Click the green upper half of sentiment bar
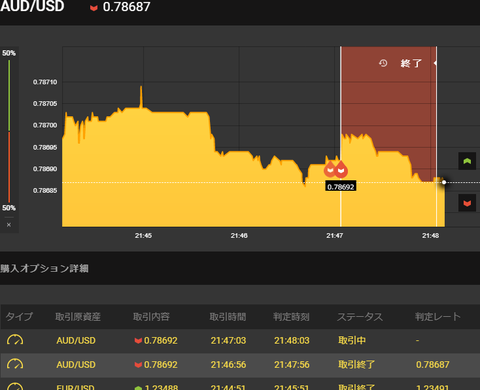480x390 pixels. pos(9,95)
